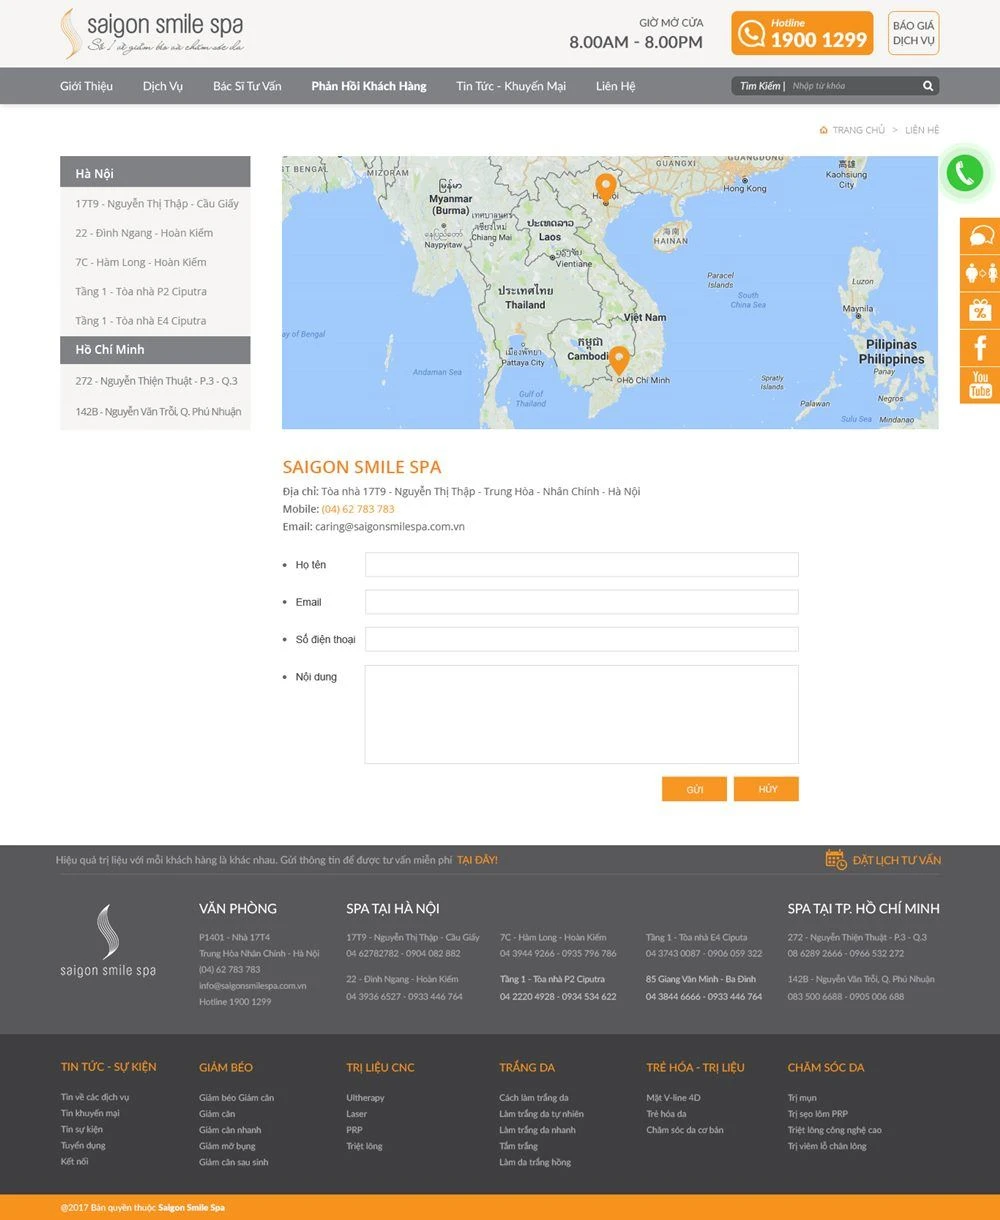
Task: Open the Ultherapy footer link
Action: (365, 1097)
